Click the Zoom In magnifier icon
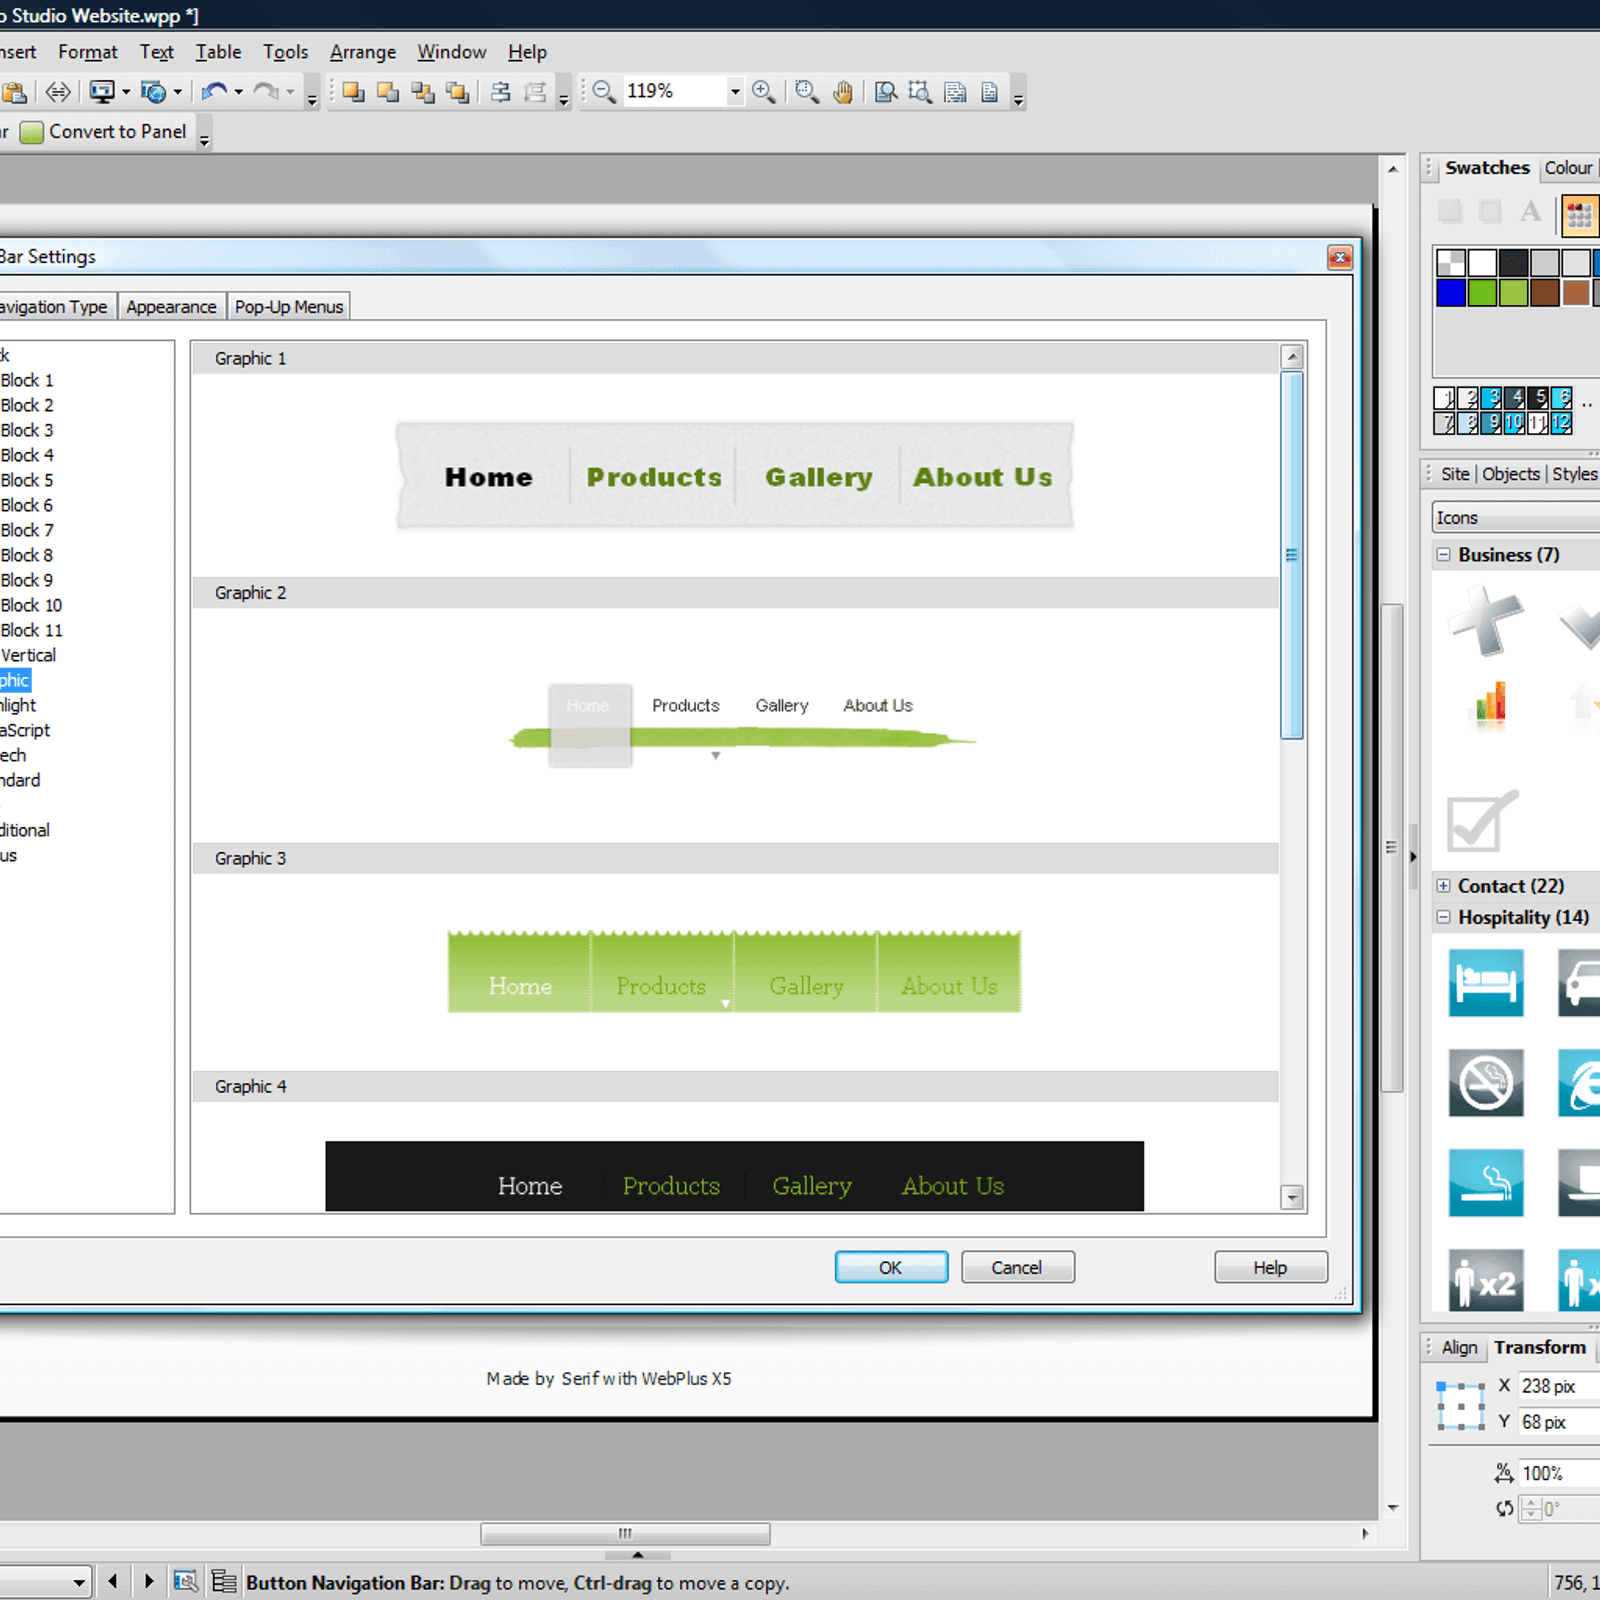The image size is (1600, 1600). [764, 92]
